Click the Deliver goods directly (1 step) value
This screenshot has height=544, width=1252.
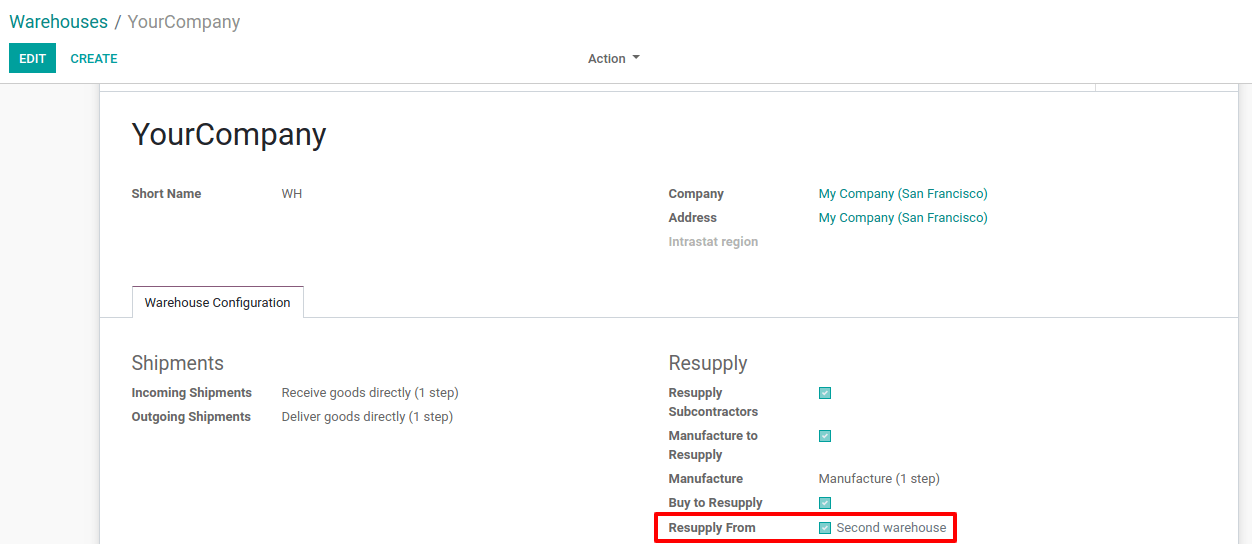point(367,417)
